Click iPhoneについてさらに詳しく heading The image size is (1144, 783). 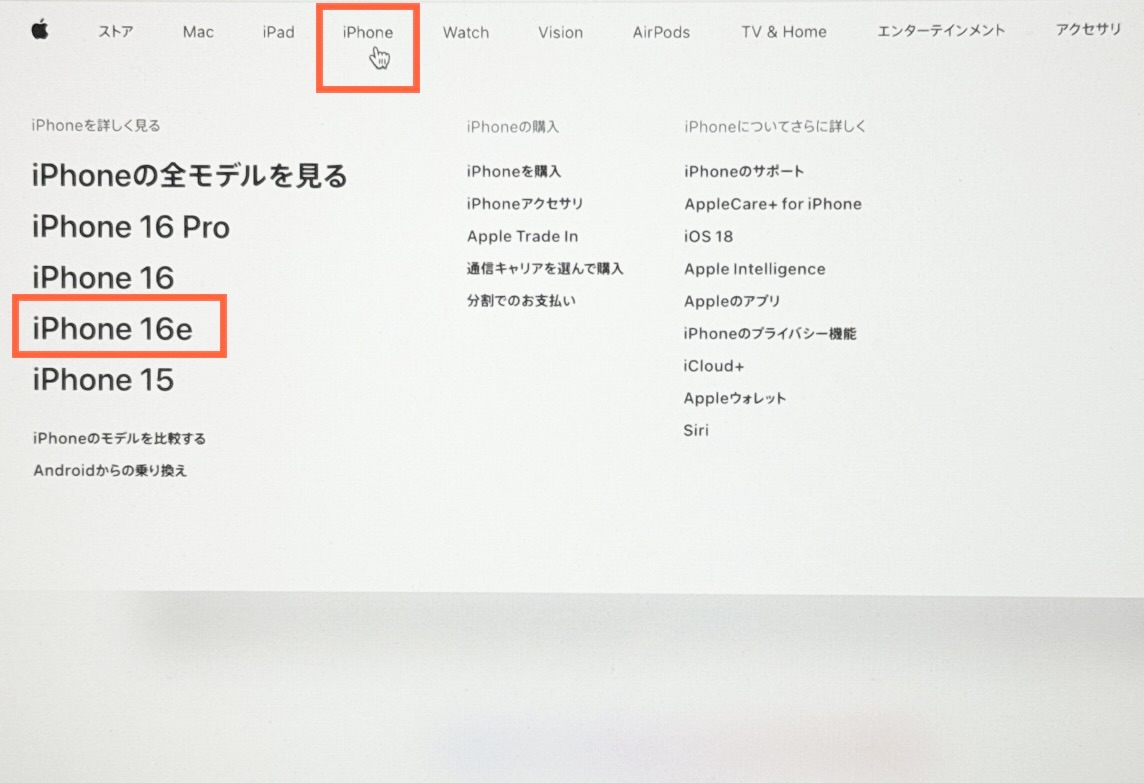click(x=775, y=126)
